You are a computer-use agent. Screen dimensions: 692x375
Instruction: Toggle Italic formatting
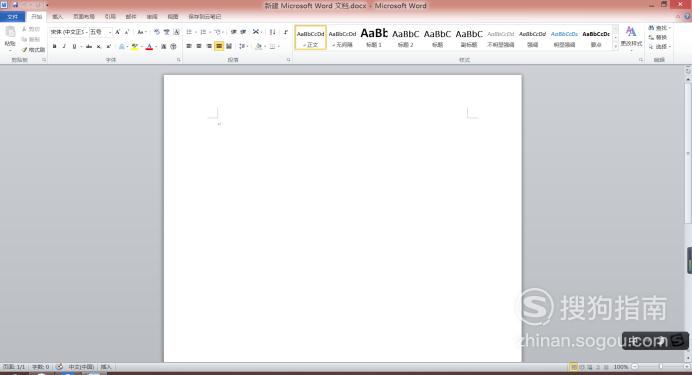64,46
